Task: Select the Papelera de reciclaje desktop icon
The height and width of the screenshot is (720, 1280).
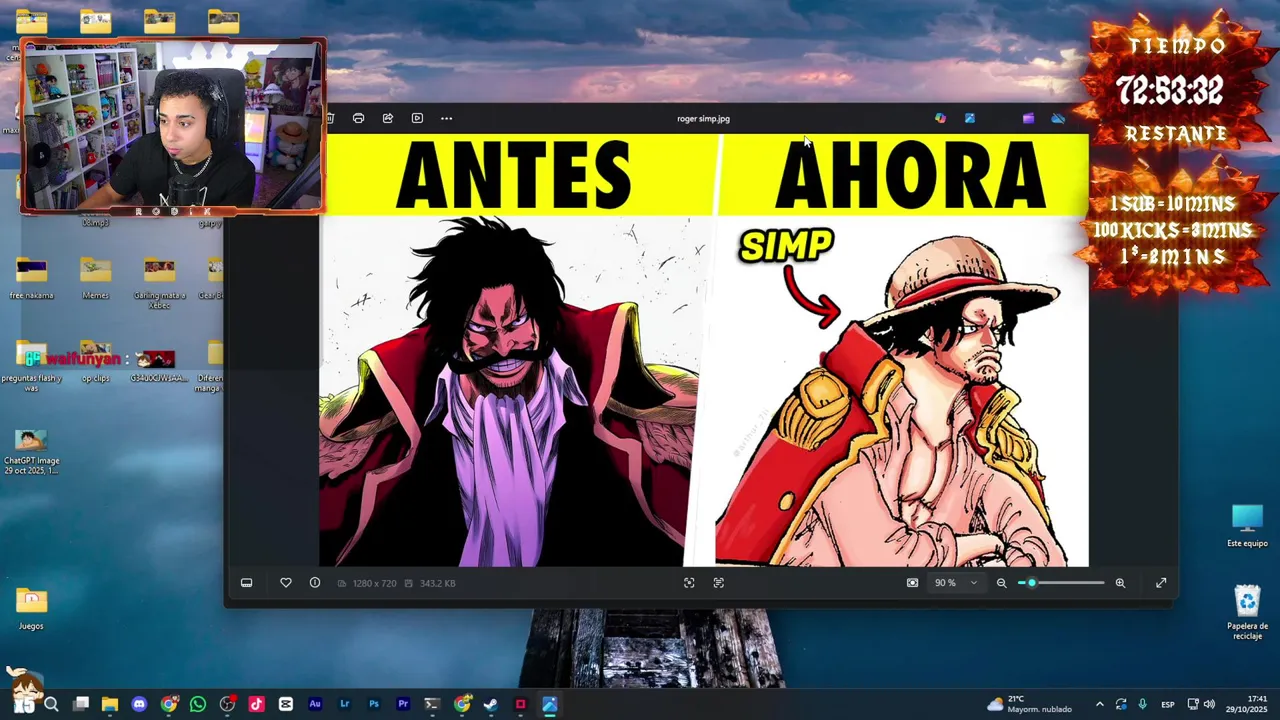Action: (1247, 613)
